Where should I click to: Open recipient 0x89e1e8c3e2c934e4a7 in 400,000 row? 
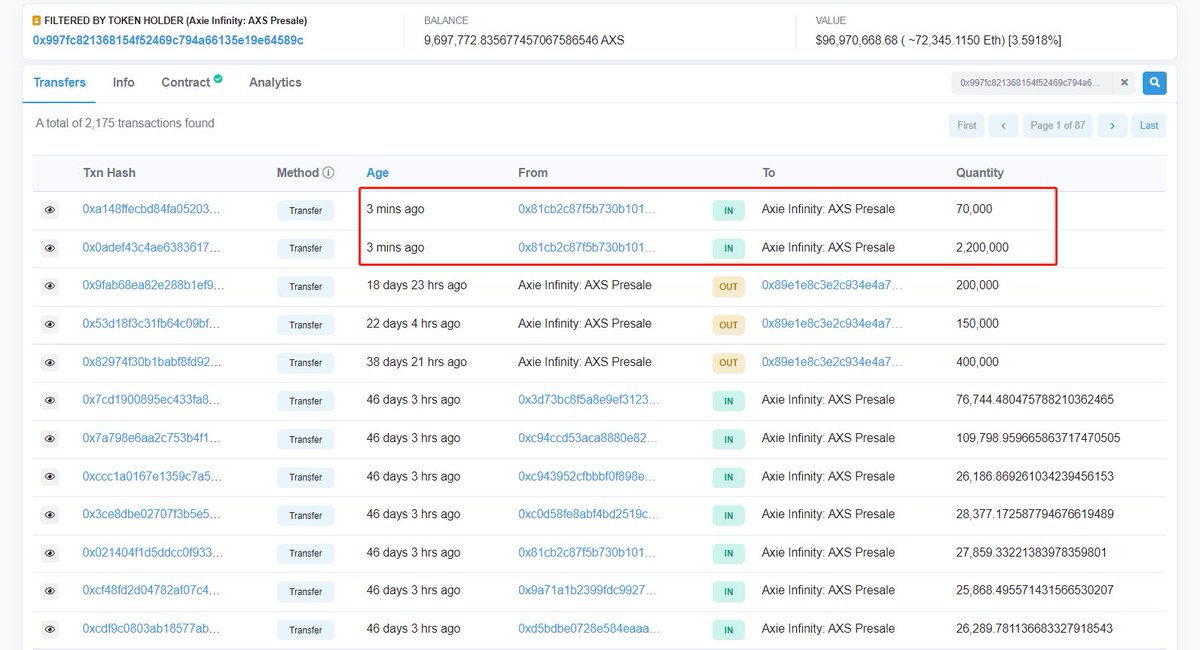(x=832, y=361)
